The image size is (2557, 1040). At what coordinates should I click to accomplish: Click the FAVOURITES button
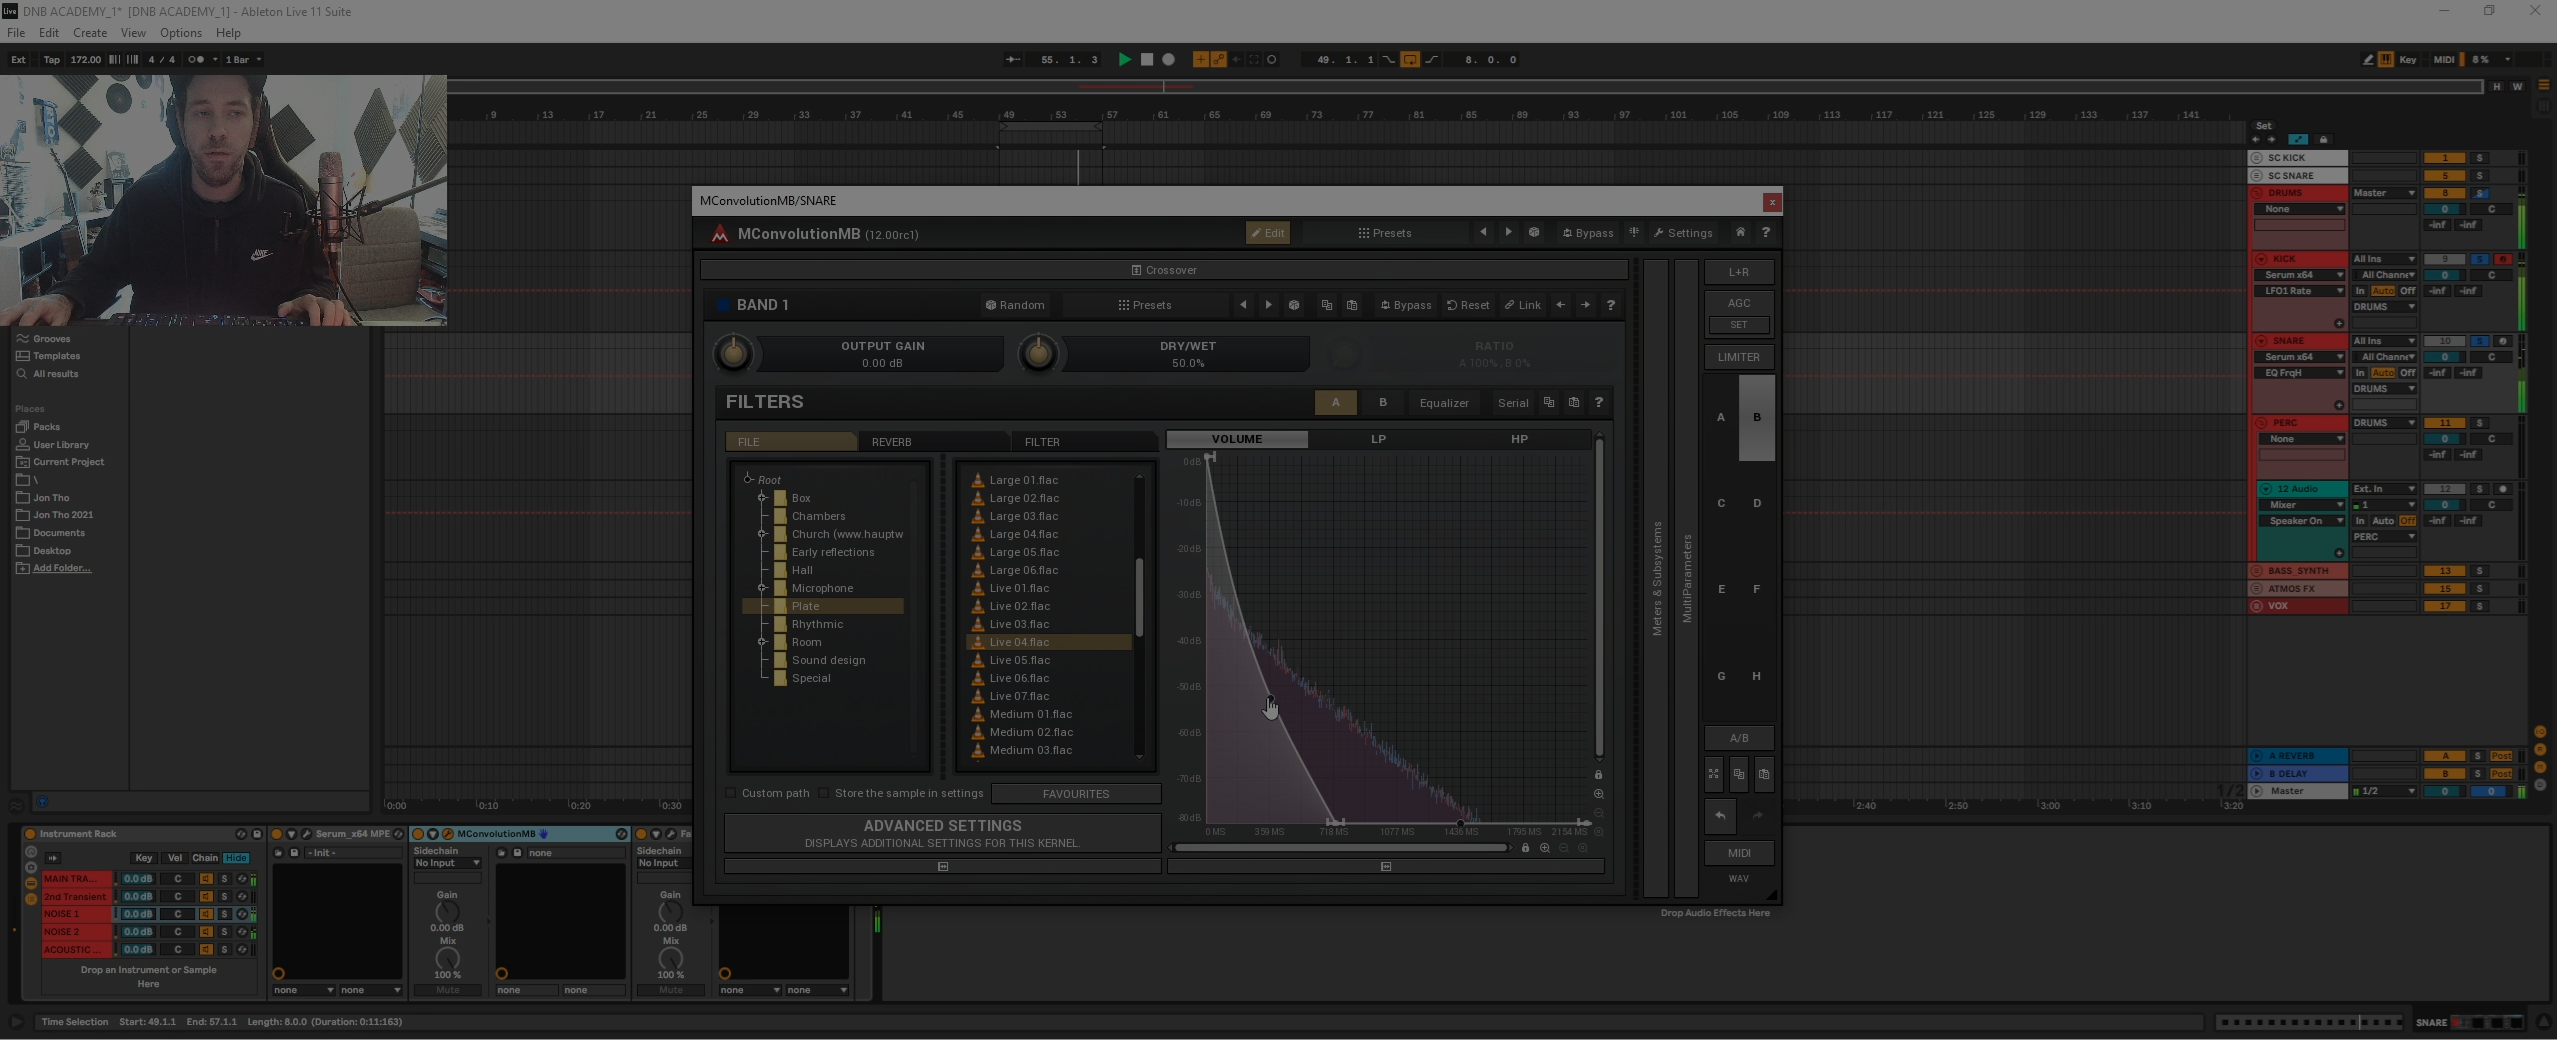point(1076,794)
